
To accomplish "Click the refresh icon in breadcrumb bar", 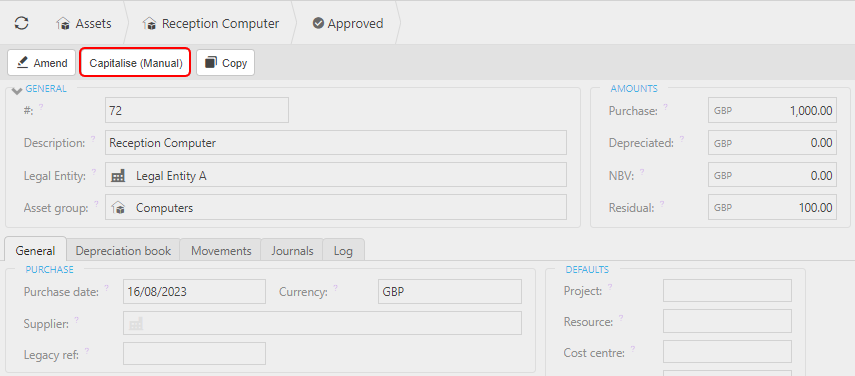I will pyautogui.click(x=21, y=23).
